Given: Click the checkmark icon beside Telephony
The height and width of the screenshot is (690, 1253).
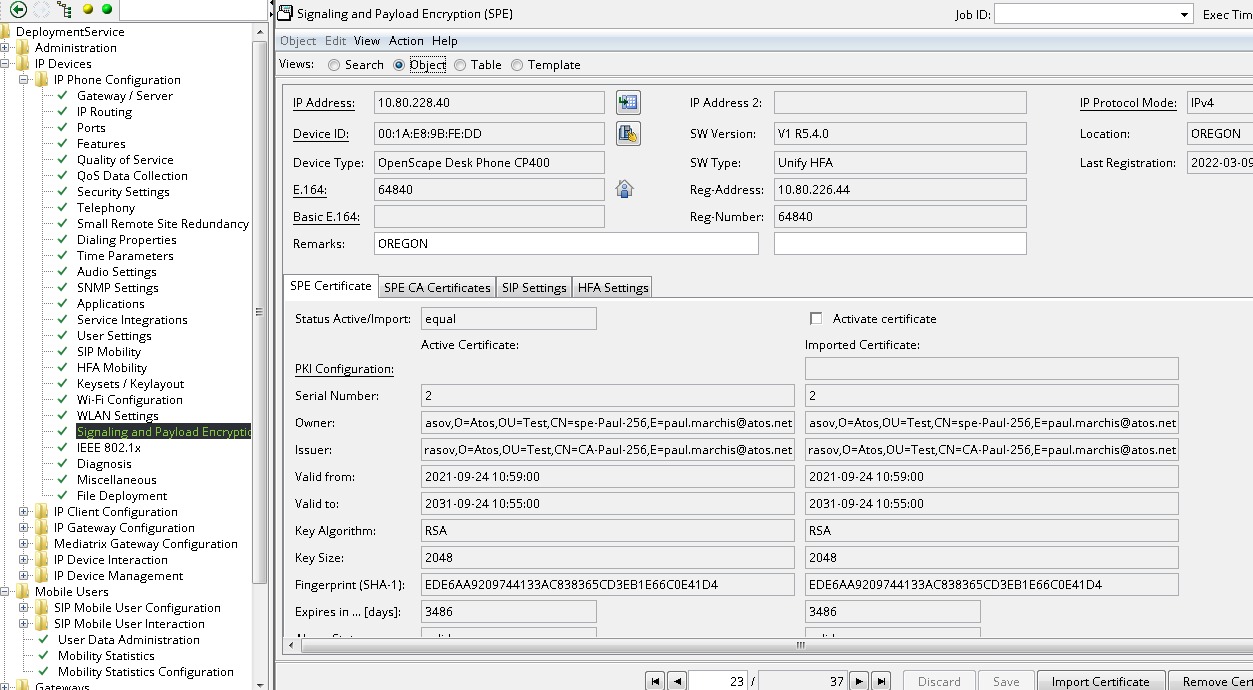Looking at the screenshot, I should 63,208.
